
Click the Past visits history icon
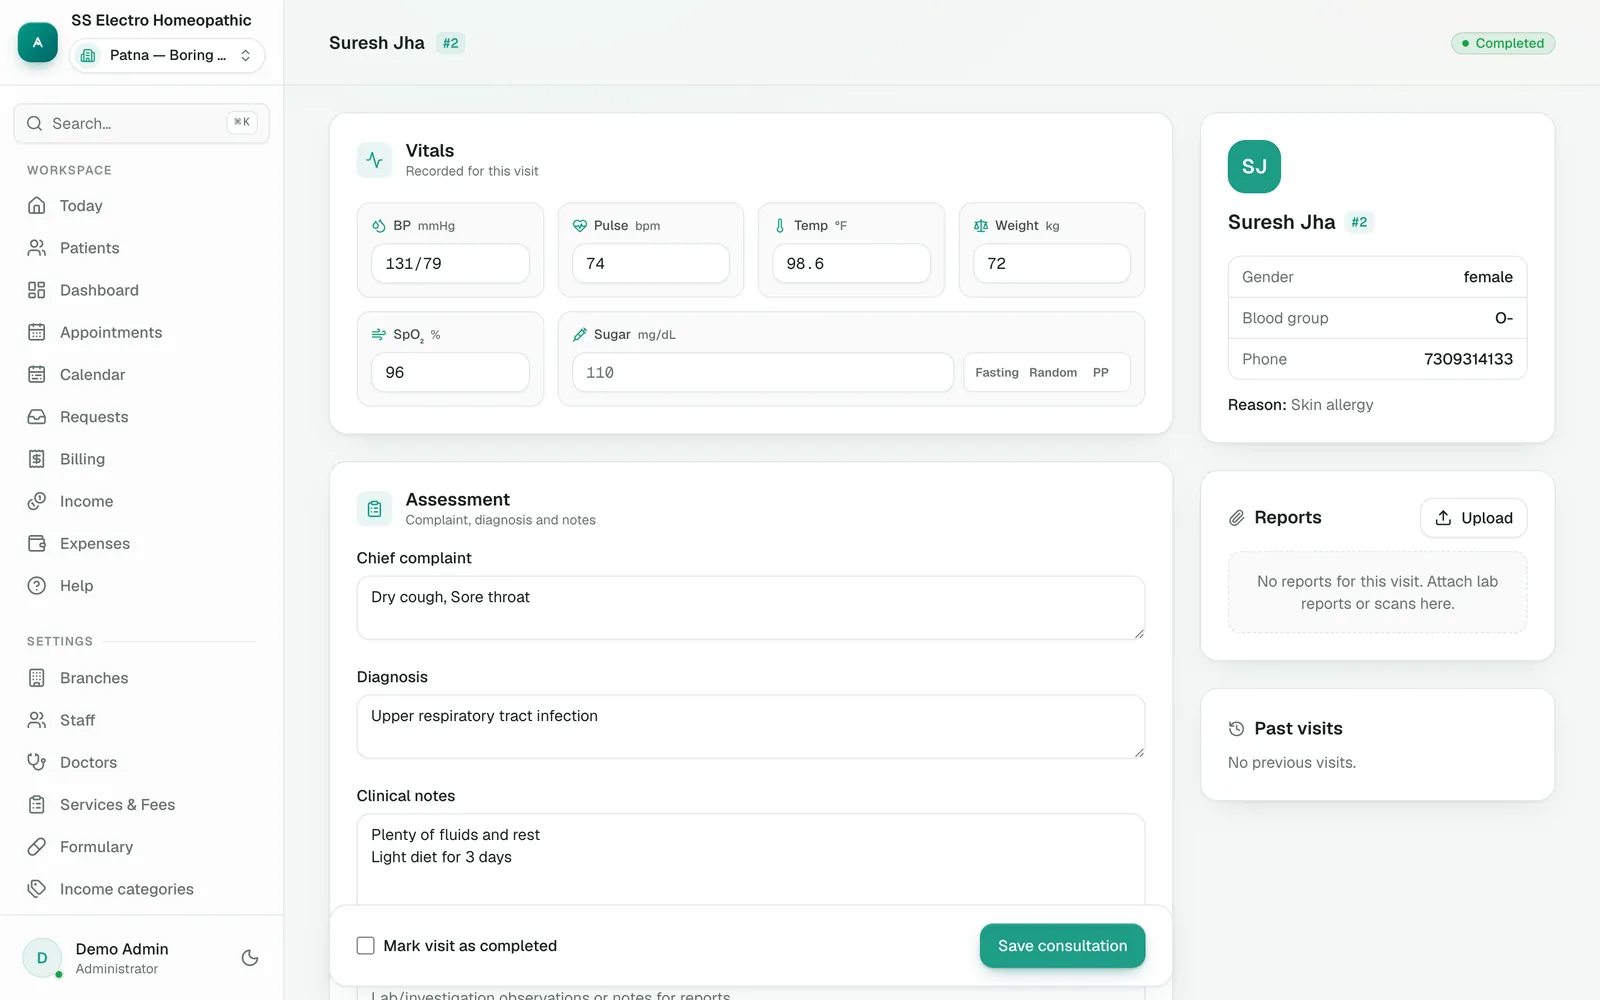pos(1236,729)
